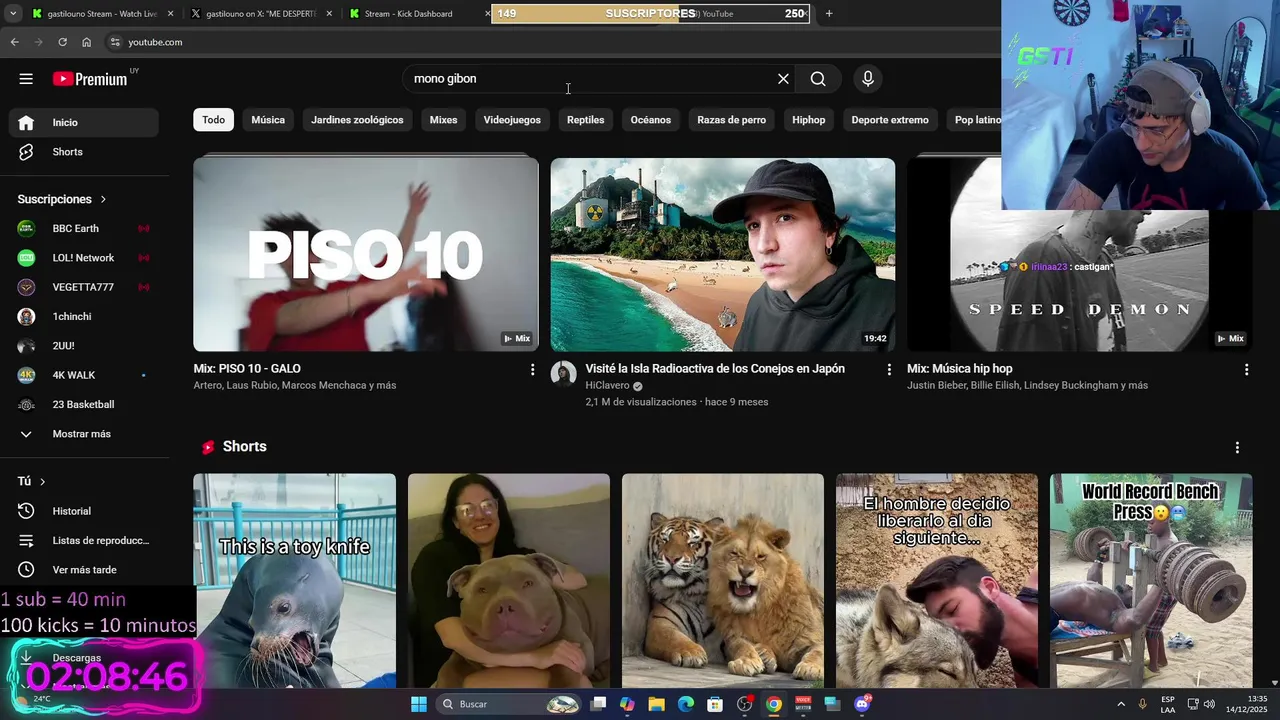Open the 23 Basketball channel
The width and height of the screenshot is (1280, 720).
pyautogui.click(x=84, y=405)
